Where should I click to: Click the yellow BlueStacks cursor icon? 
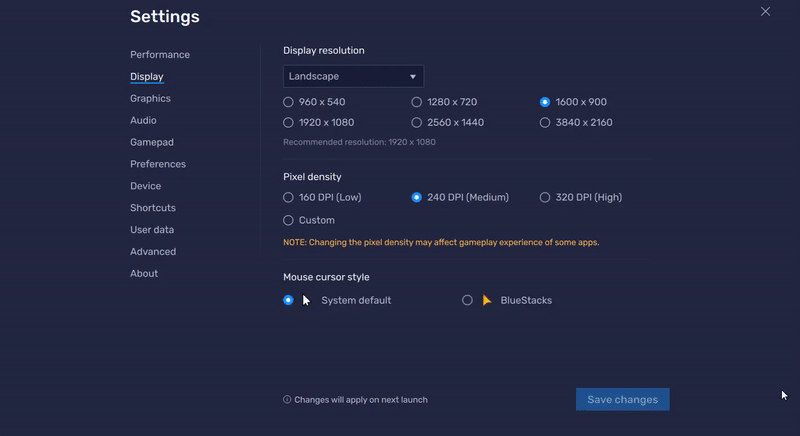487,300
